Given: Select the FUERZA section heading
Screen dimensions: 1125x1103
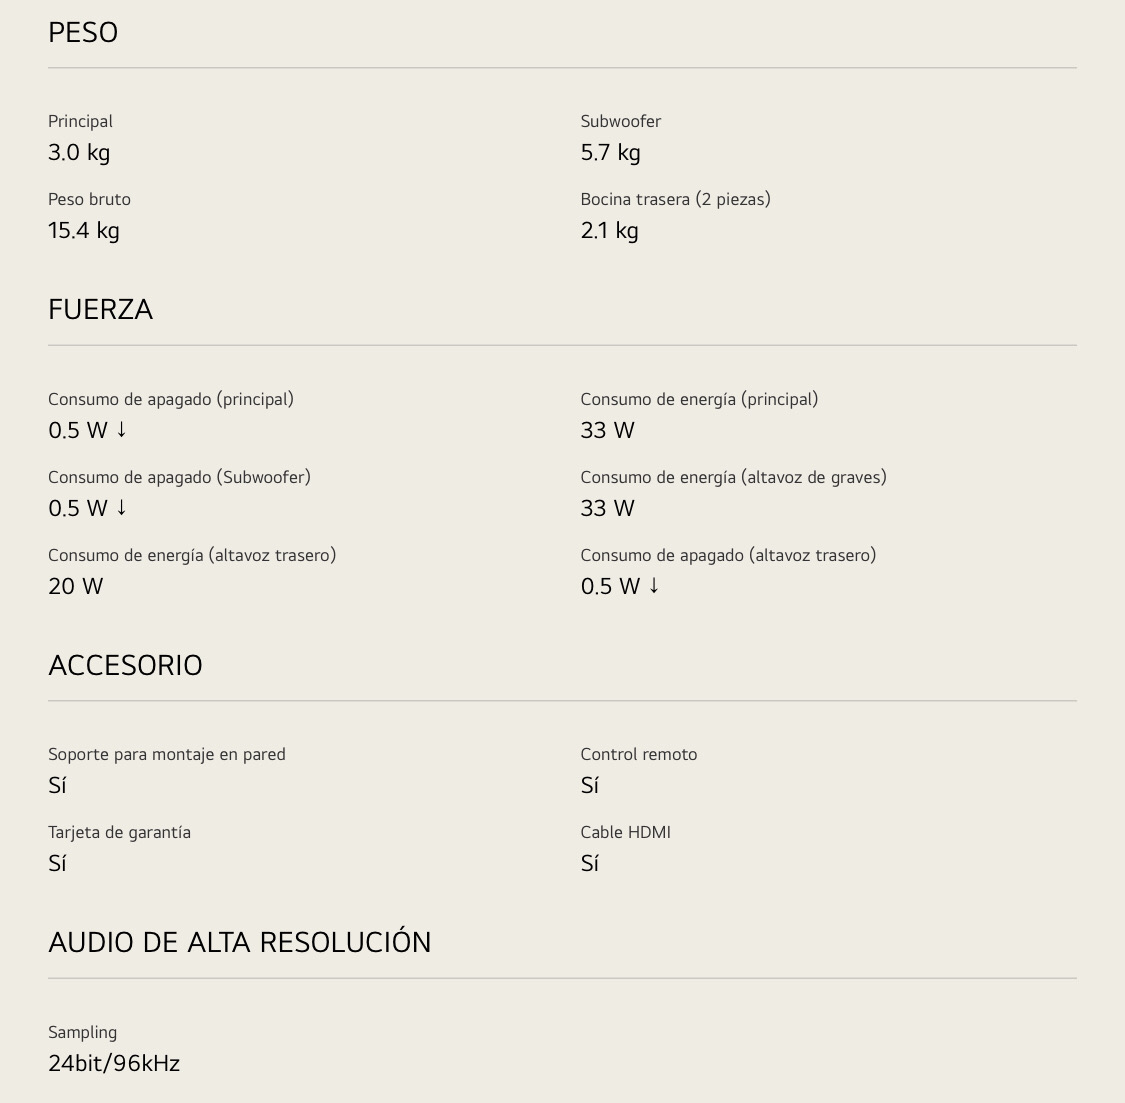Looking at the screenshot, I should (100, 310).
